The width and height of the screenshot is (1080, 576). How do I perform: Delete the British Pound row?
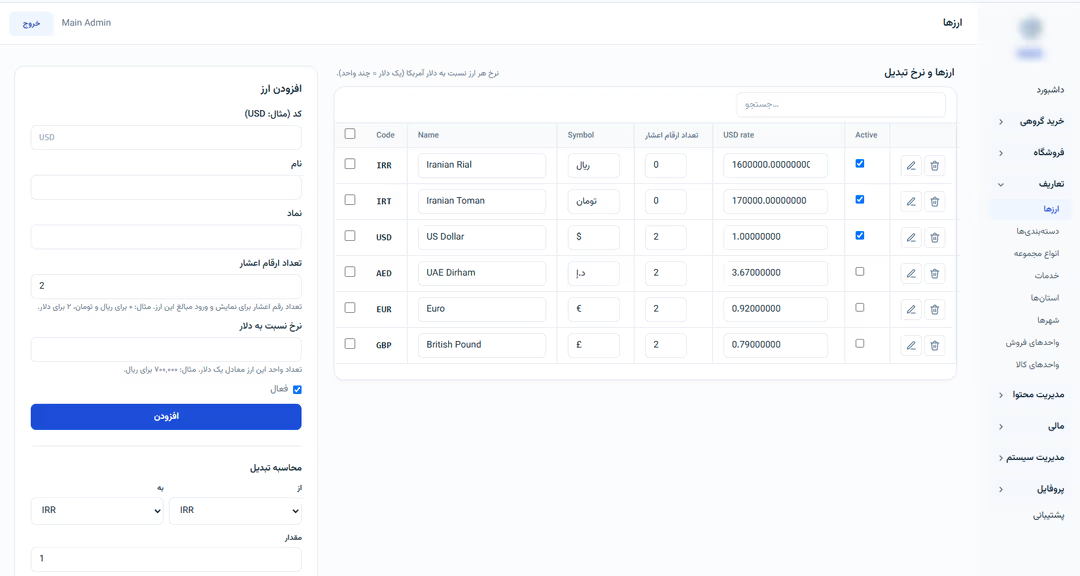coord(935,345)
